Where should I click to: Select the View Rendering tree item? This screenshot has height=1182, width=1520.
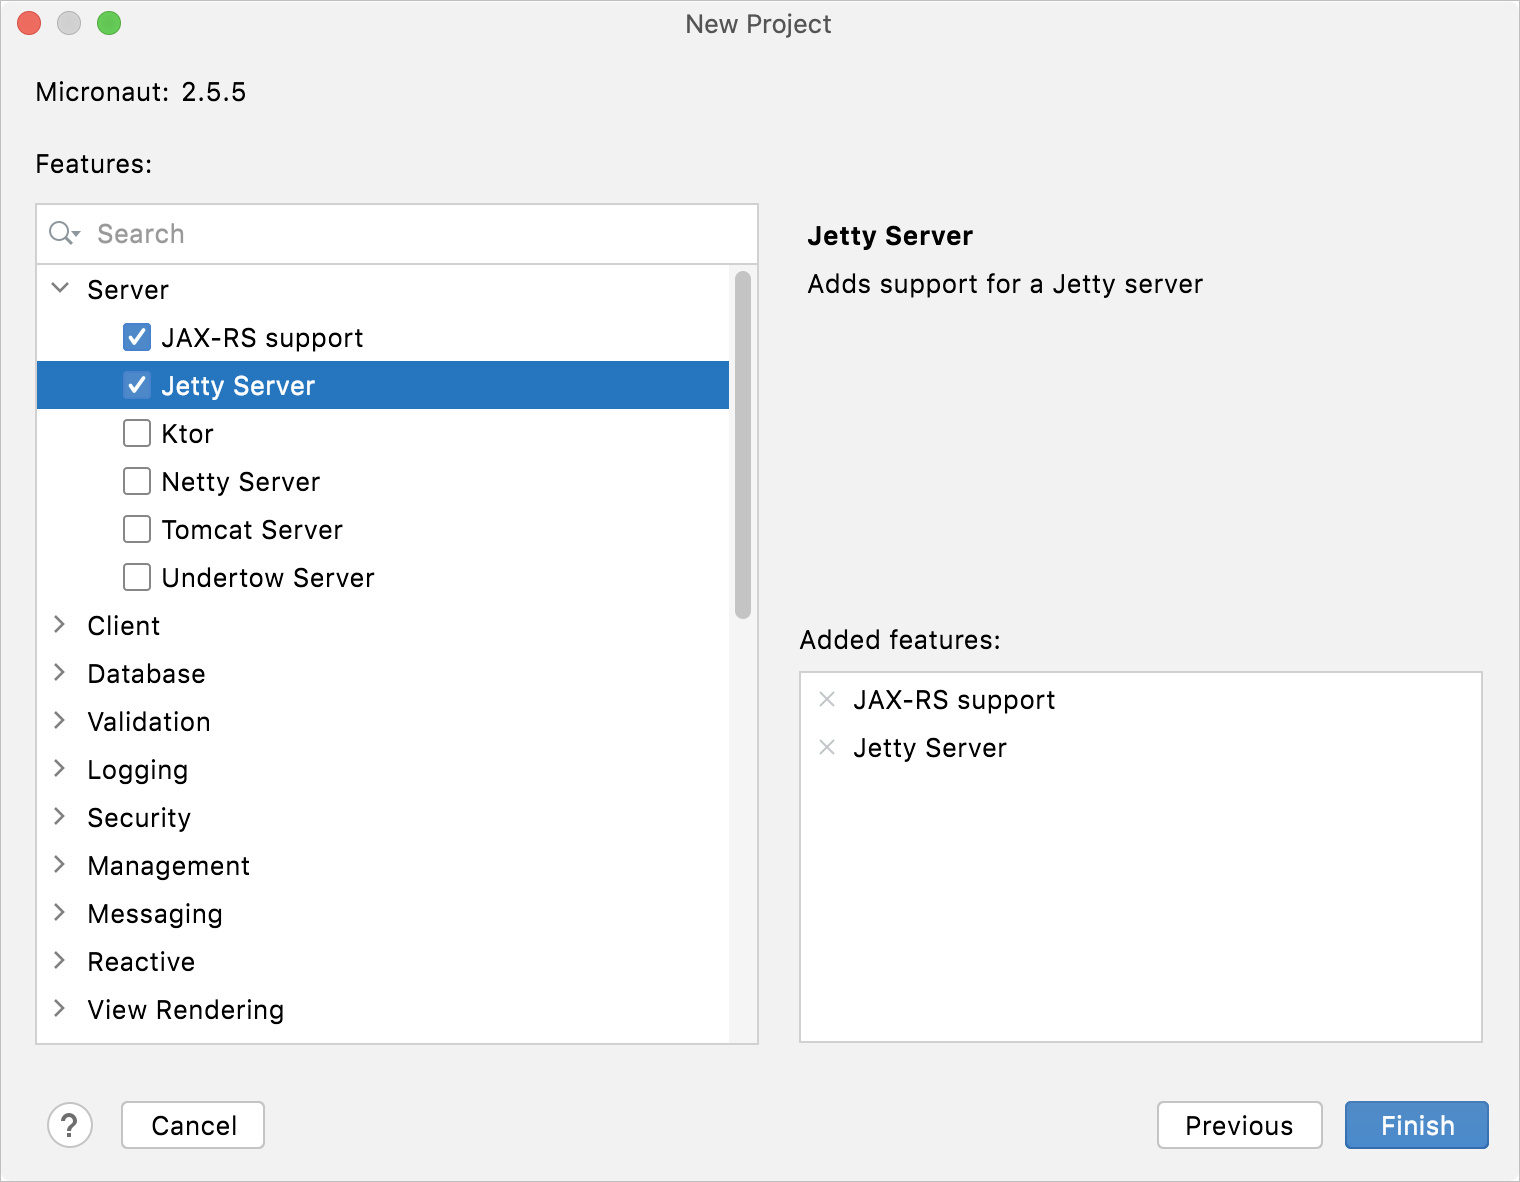pos(186,1010)
